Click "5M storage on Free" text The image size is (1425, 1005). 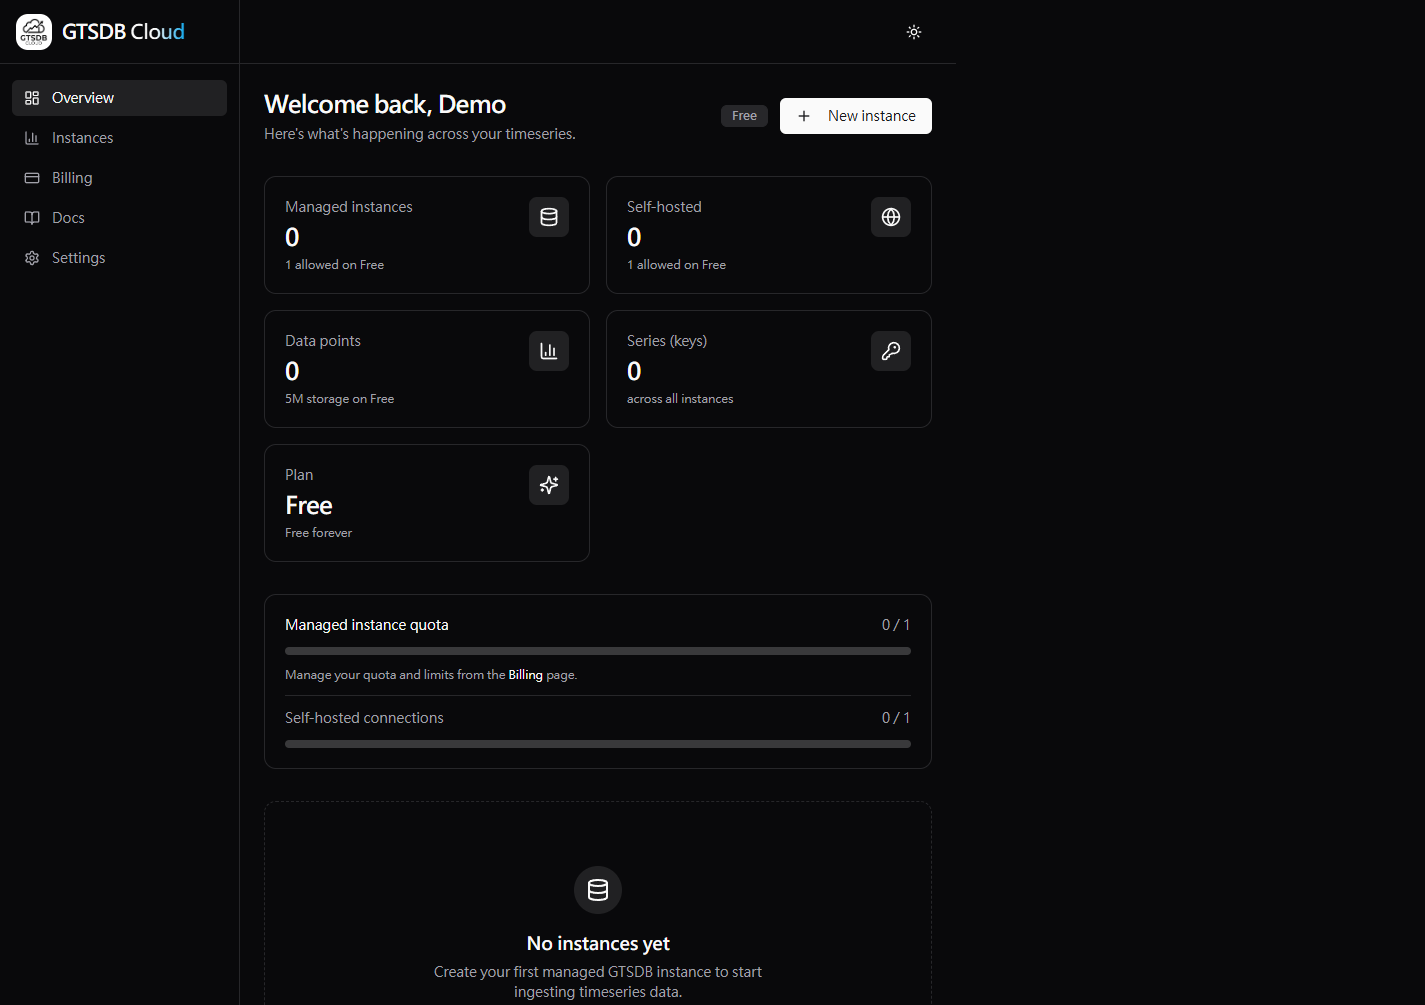point(340,399)
